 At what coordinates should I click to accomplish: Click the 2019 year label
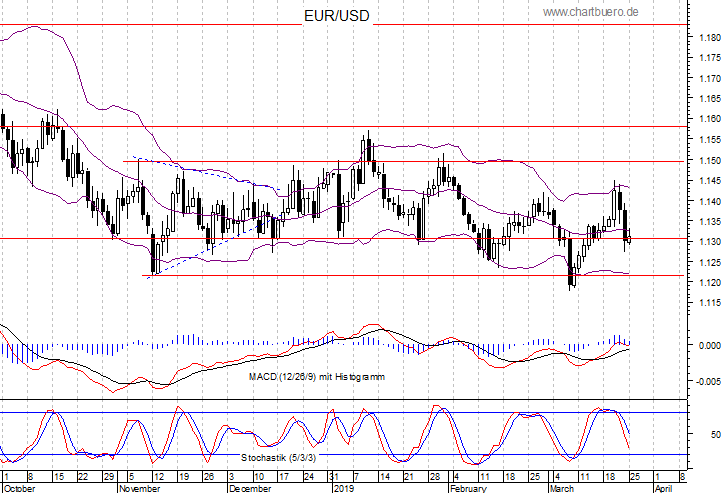pos(344,488)
